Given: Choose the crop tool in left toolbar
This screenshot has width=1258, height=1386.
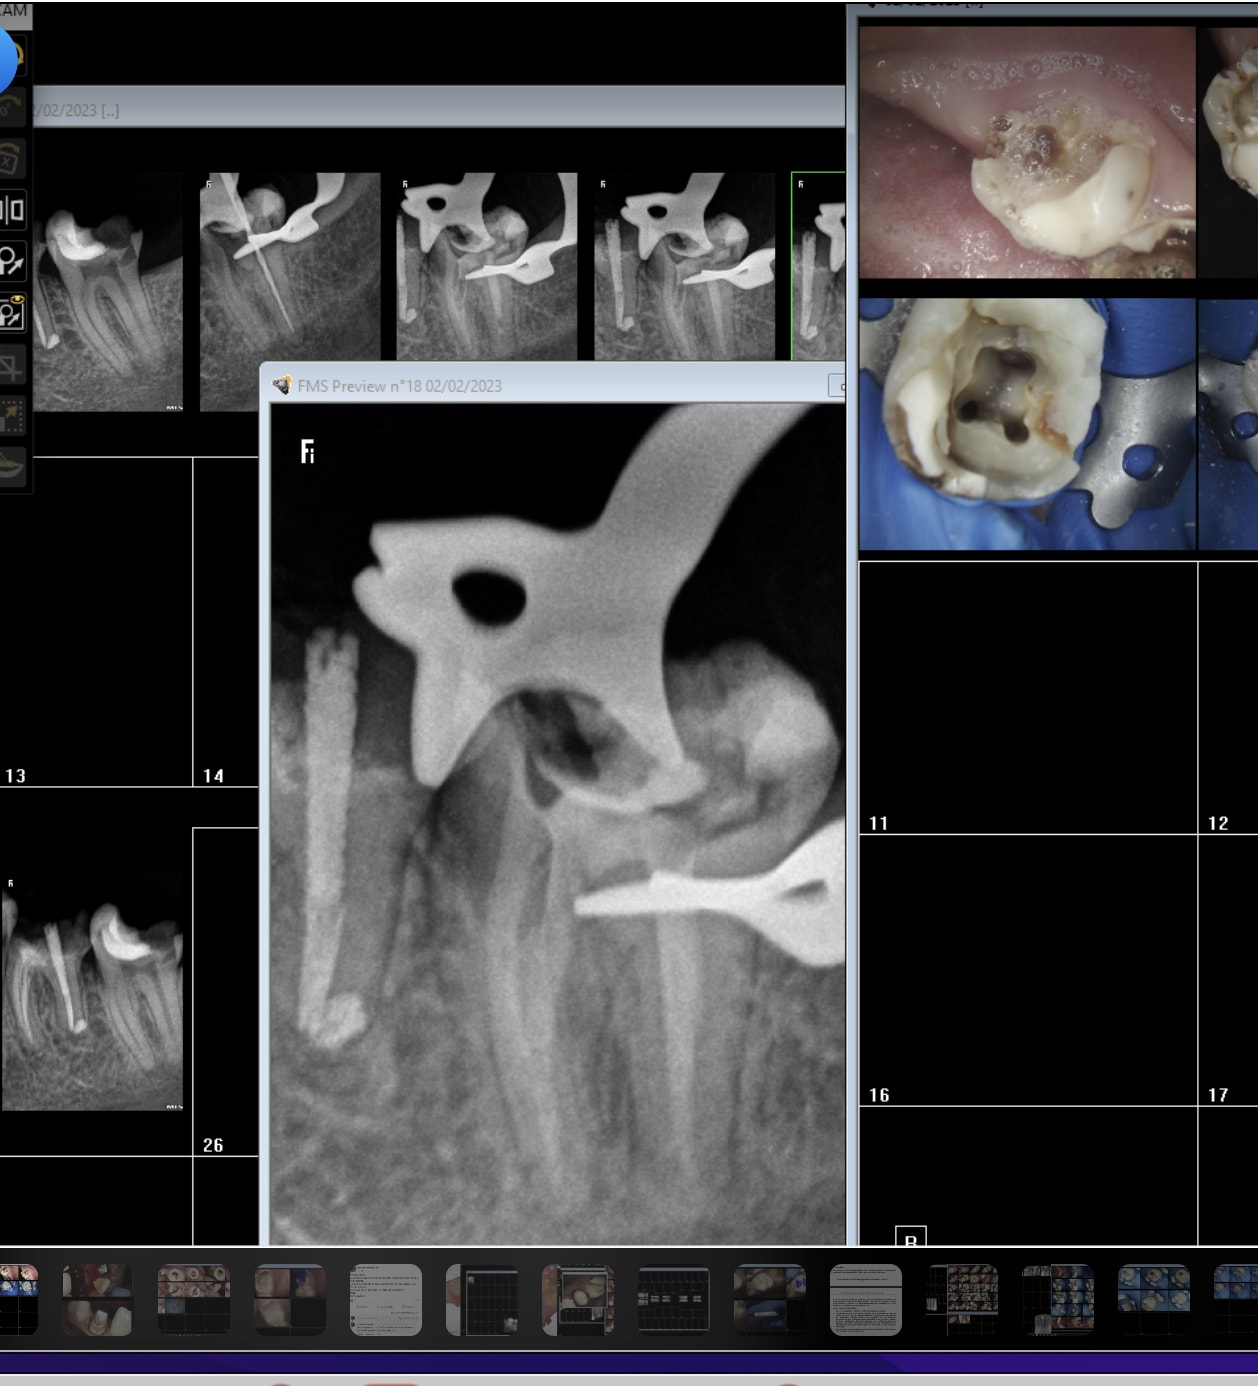Looking at the screenshot, I should click(12, 366).
